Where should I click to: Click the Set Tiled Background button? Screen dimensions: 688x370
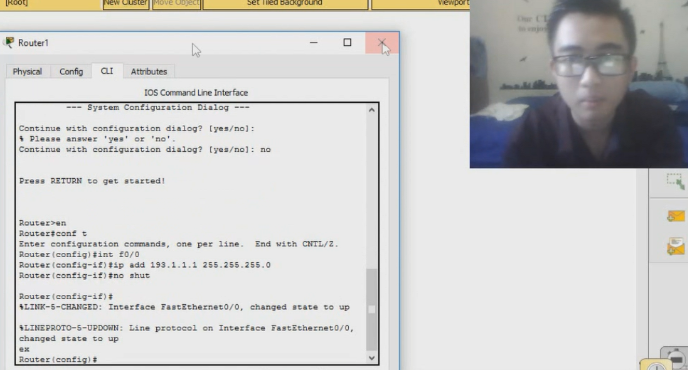[x=285, y=4]
